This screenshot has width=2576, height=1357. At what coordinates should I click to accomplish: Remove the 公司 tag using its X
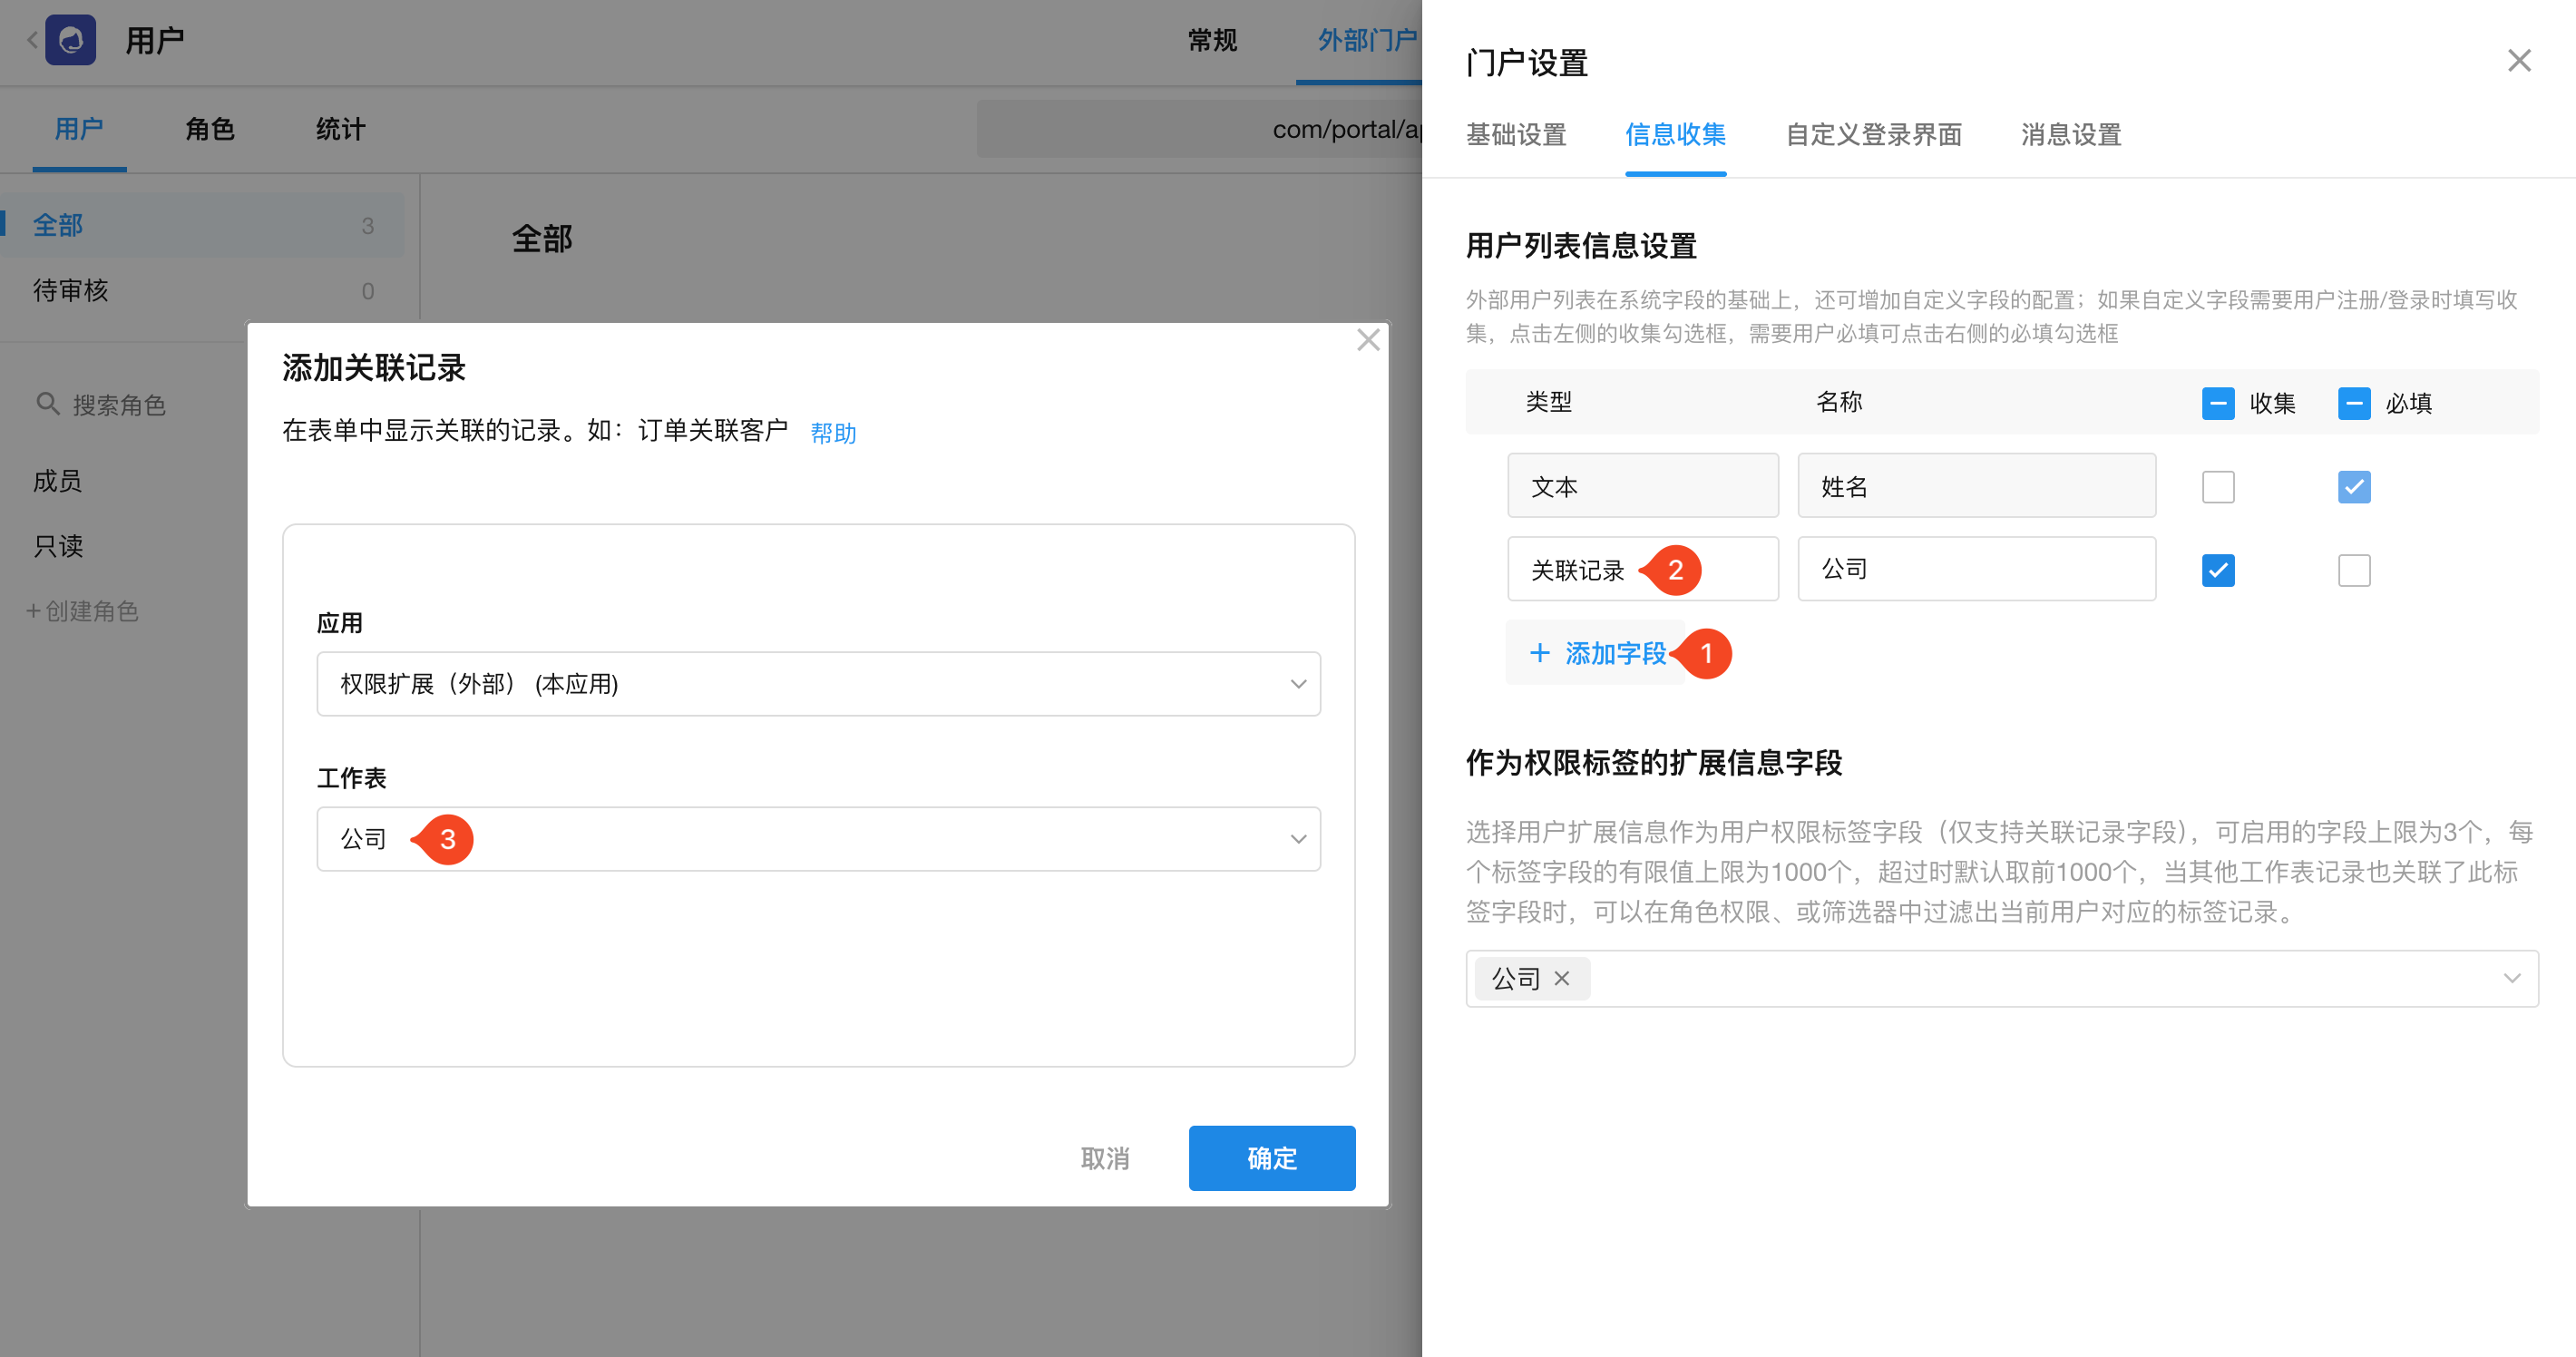point(1562,978)
